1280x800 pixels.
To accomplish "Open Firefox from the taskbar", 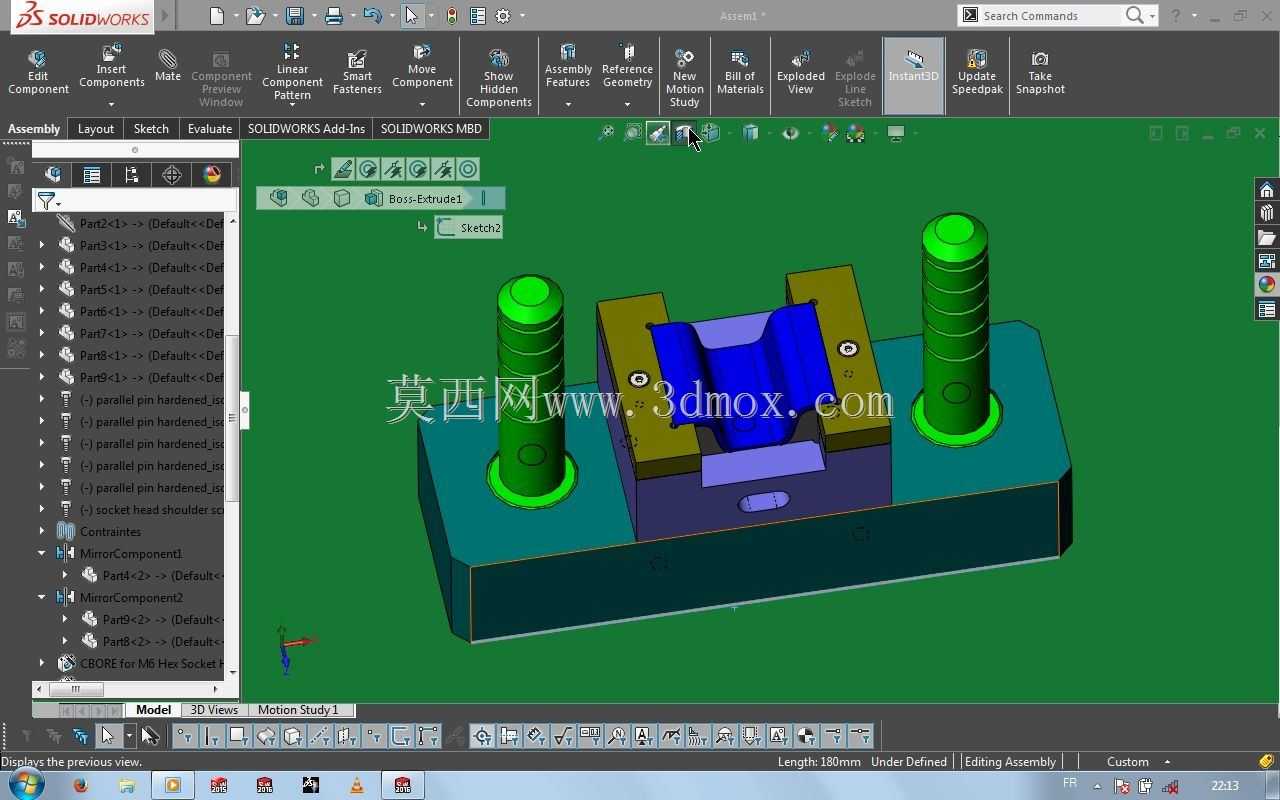I will point(81,785).
